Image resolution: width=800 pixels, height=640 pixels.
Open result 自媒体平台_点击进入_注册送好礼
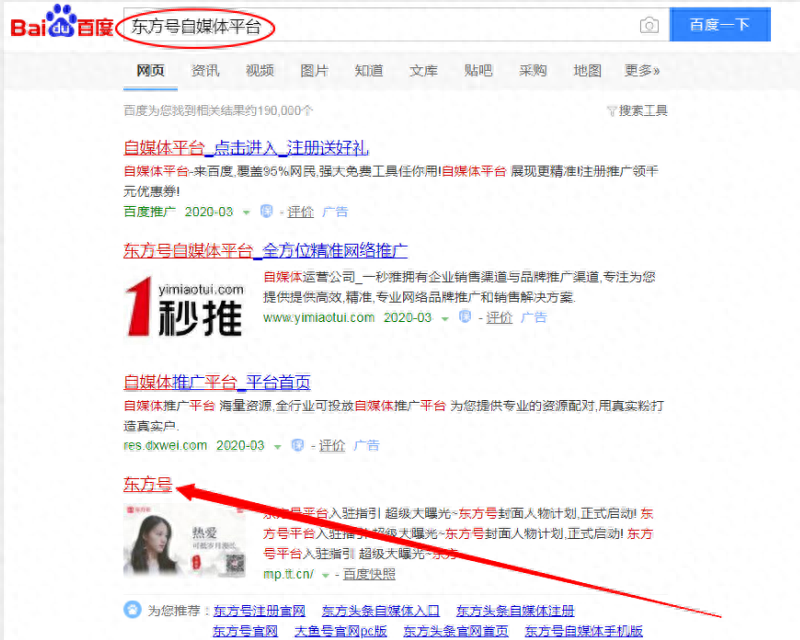pyautogui.click(x=245, y=148)
